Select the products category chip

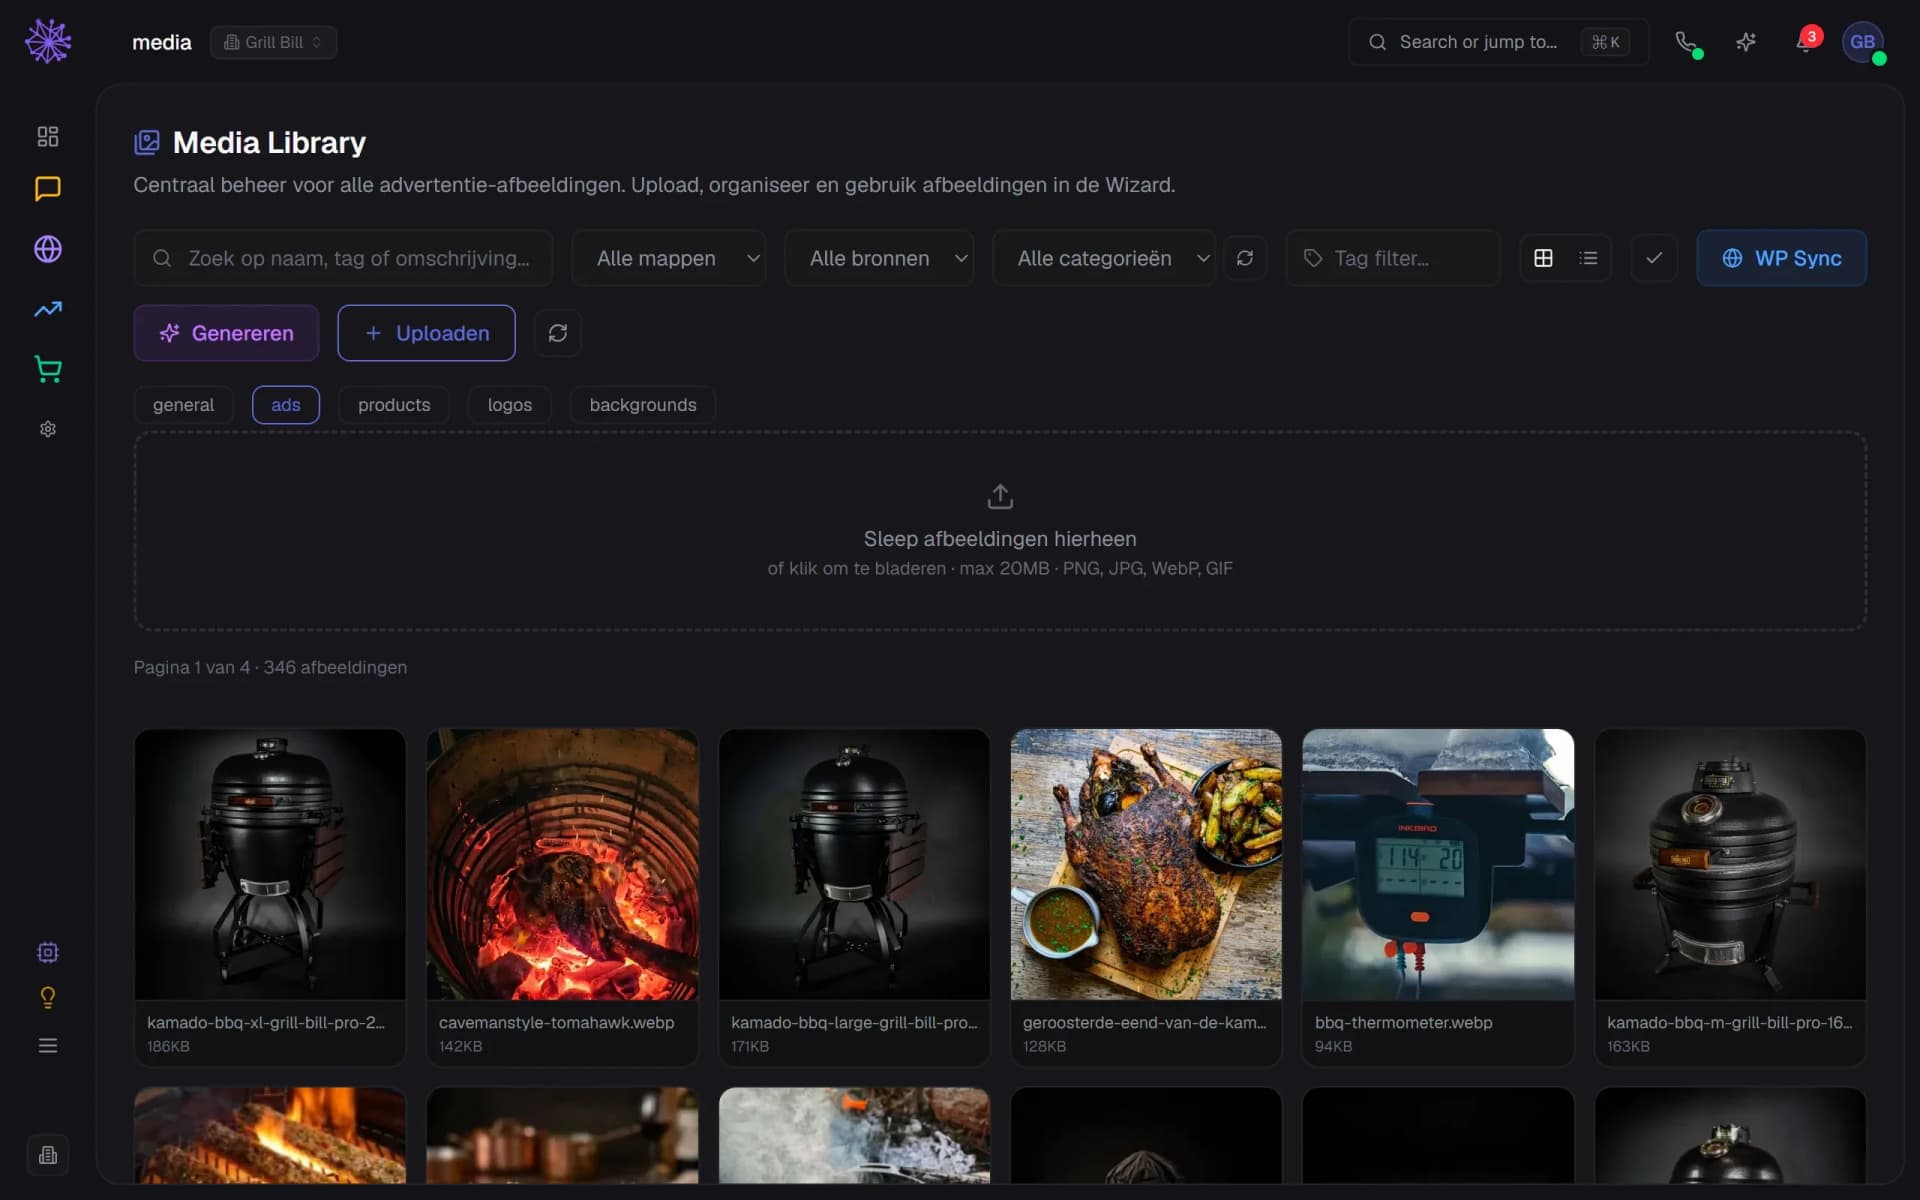pos(394,405)
